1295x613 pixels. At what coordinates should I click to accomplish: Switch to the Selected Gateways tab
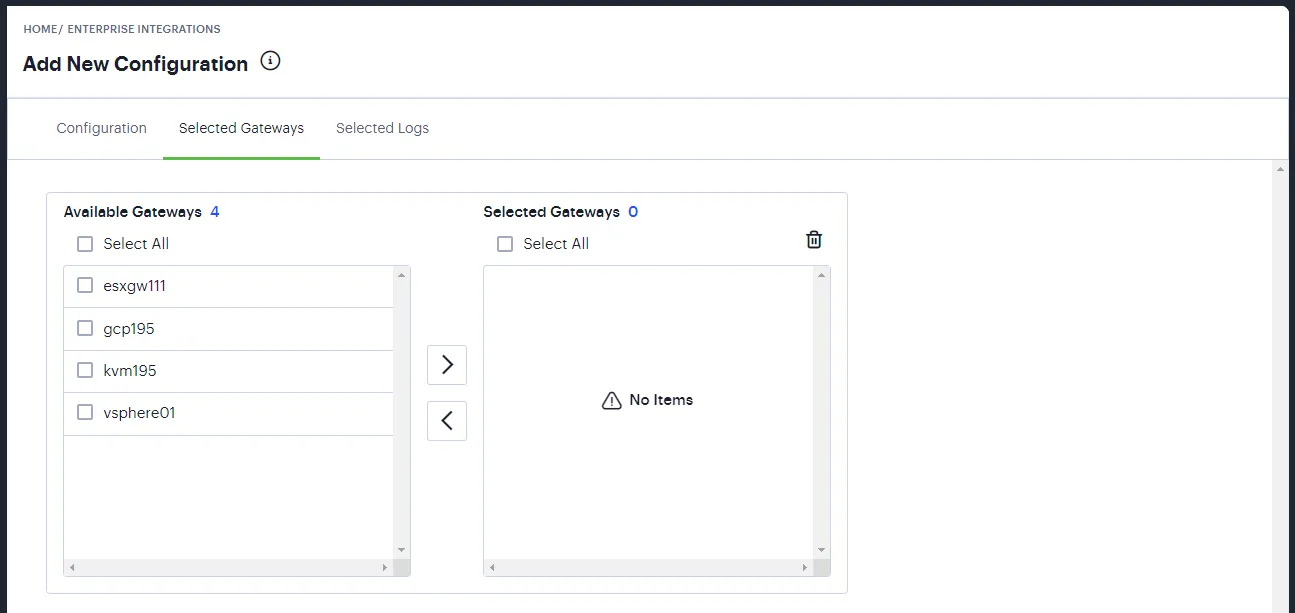coord(241,128)
